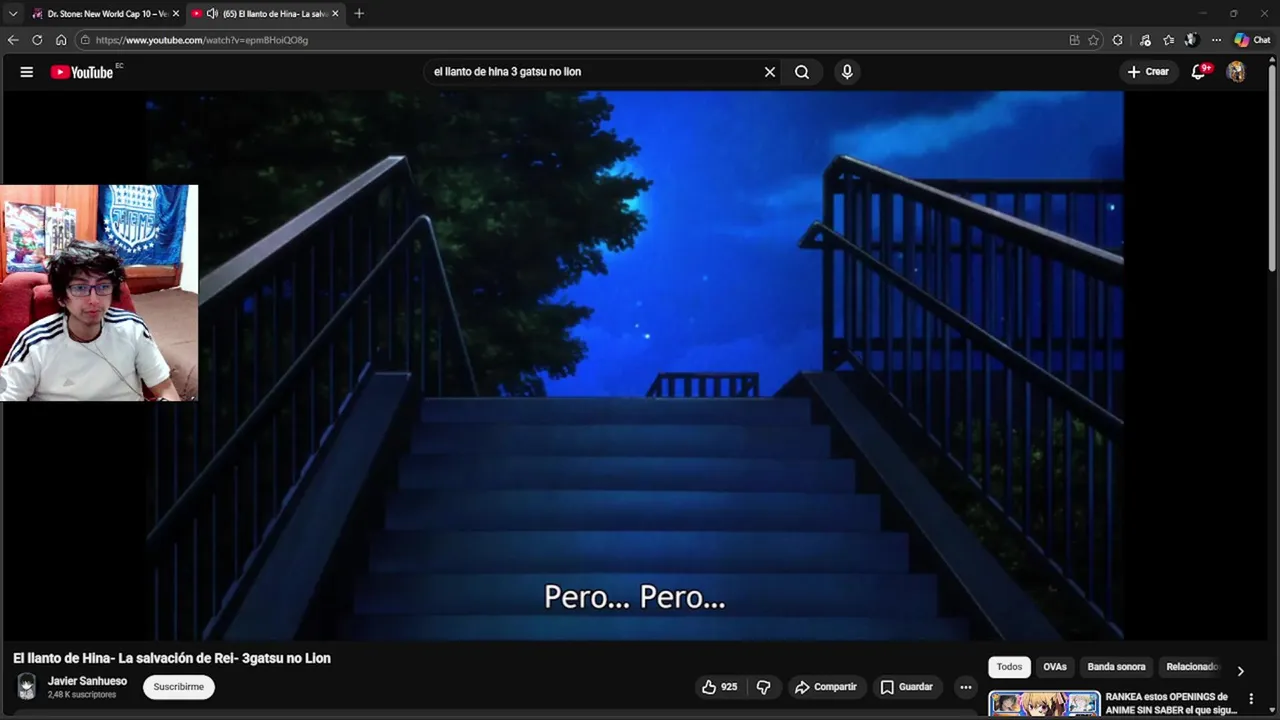
Task: Share video with Compartir button
Action: click(826, 687)
